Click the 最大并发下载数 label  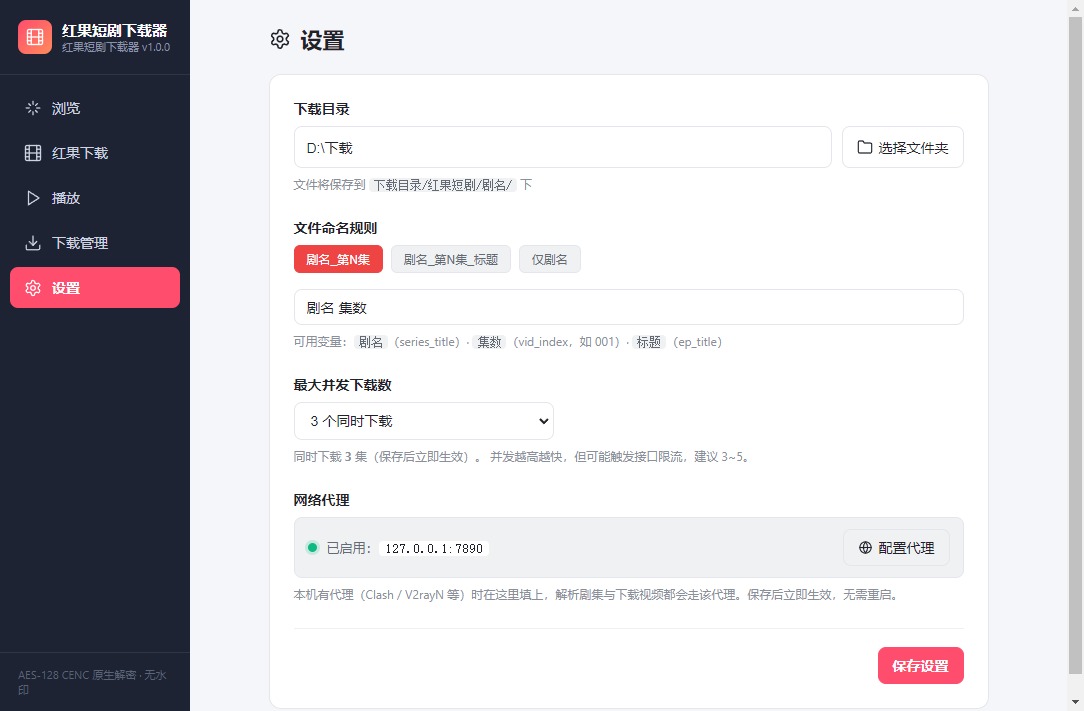(342, 385)
